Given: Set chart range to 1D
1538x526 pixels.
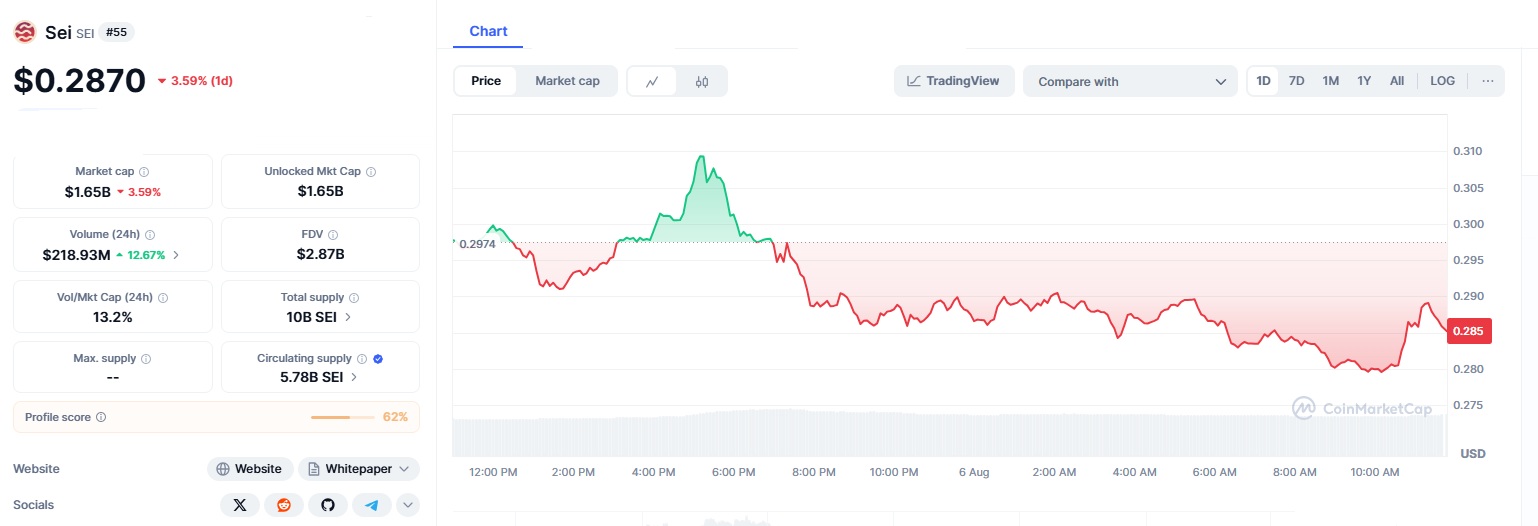Looking at the screenshot, I should click(1263, 81).
